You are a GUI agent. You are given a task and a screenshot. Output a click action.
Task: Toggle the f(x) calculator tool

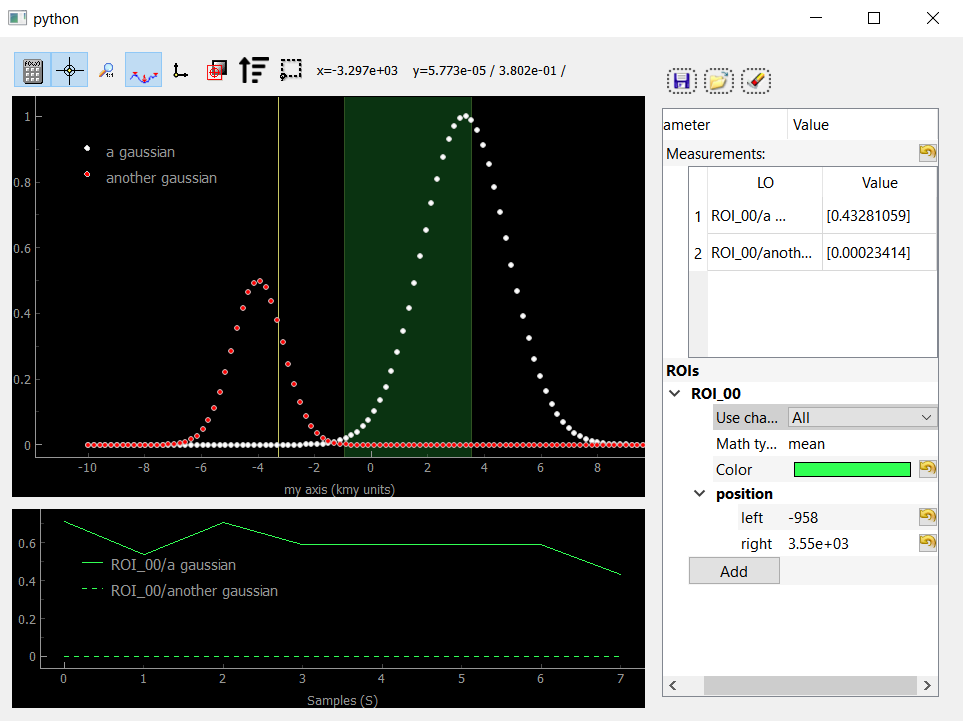tap(33, 70)
